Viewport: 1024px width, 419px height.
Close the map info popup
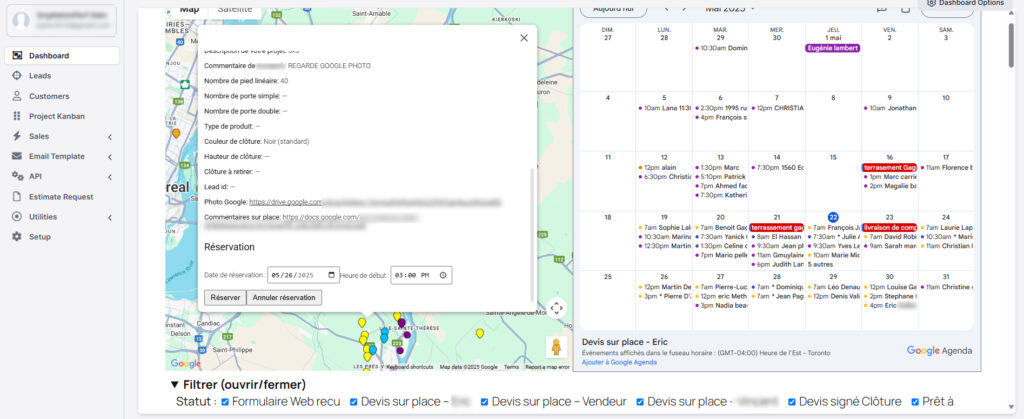(x=523, y=38)
